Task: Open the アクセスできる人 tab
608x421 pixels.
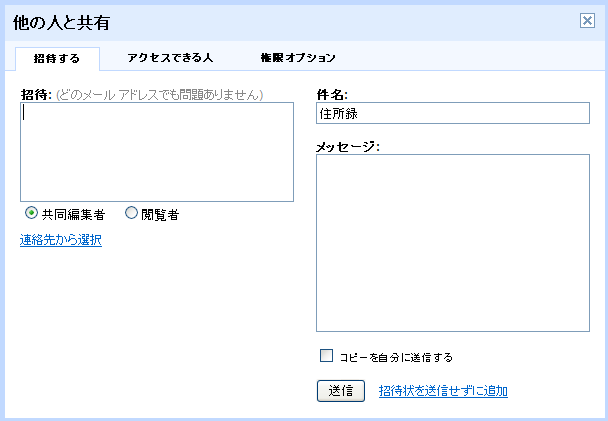Action: coord(170,58)
